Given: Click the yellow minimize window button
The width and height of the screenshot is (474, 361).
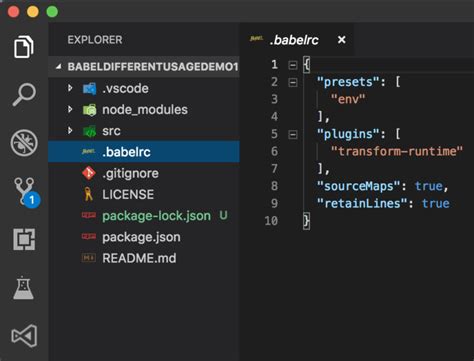Looking at the screenshot, I should tap(33, 12).
